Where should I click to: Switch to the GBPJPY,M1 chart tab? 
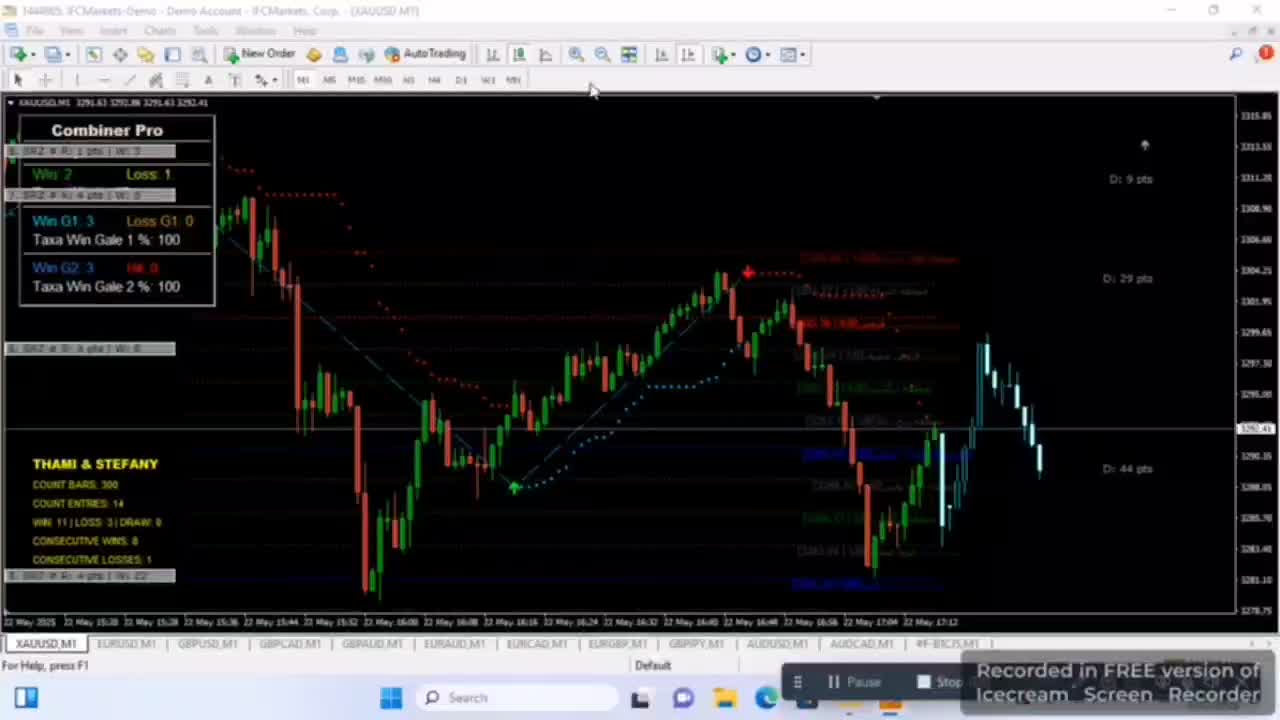697,644
